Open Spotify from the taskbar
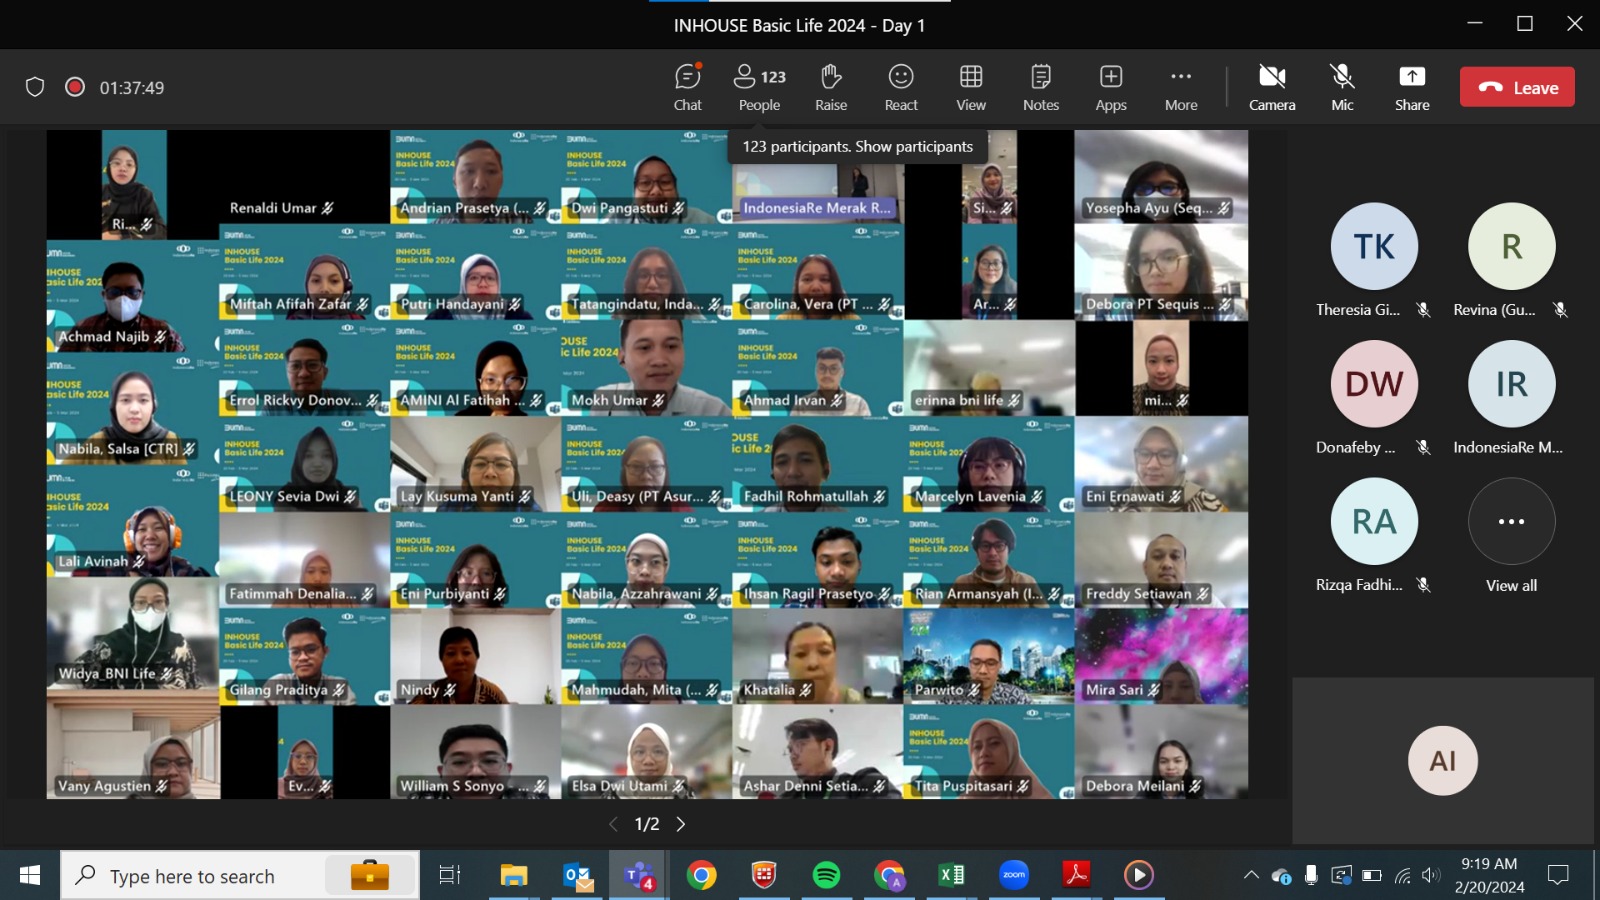Image resolution: width=1600 pixels, height=900 pixels. pyautogui.click(x=826, y=876)
